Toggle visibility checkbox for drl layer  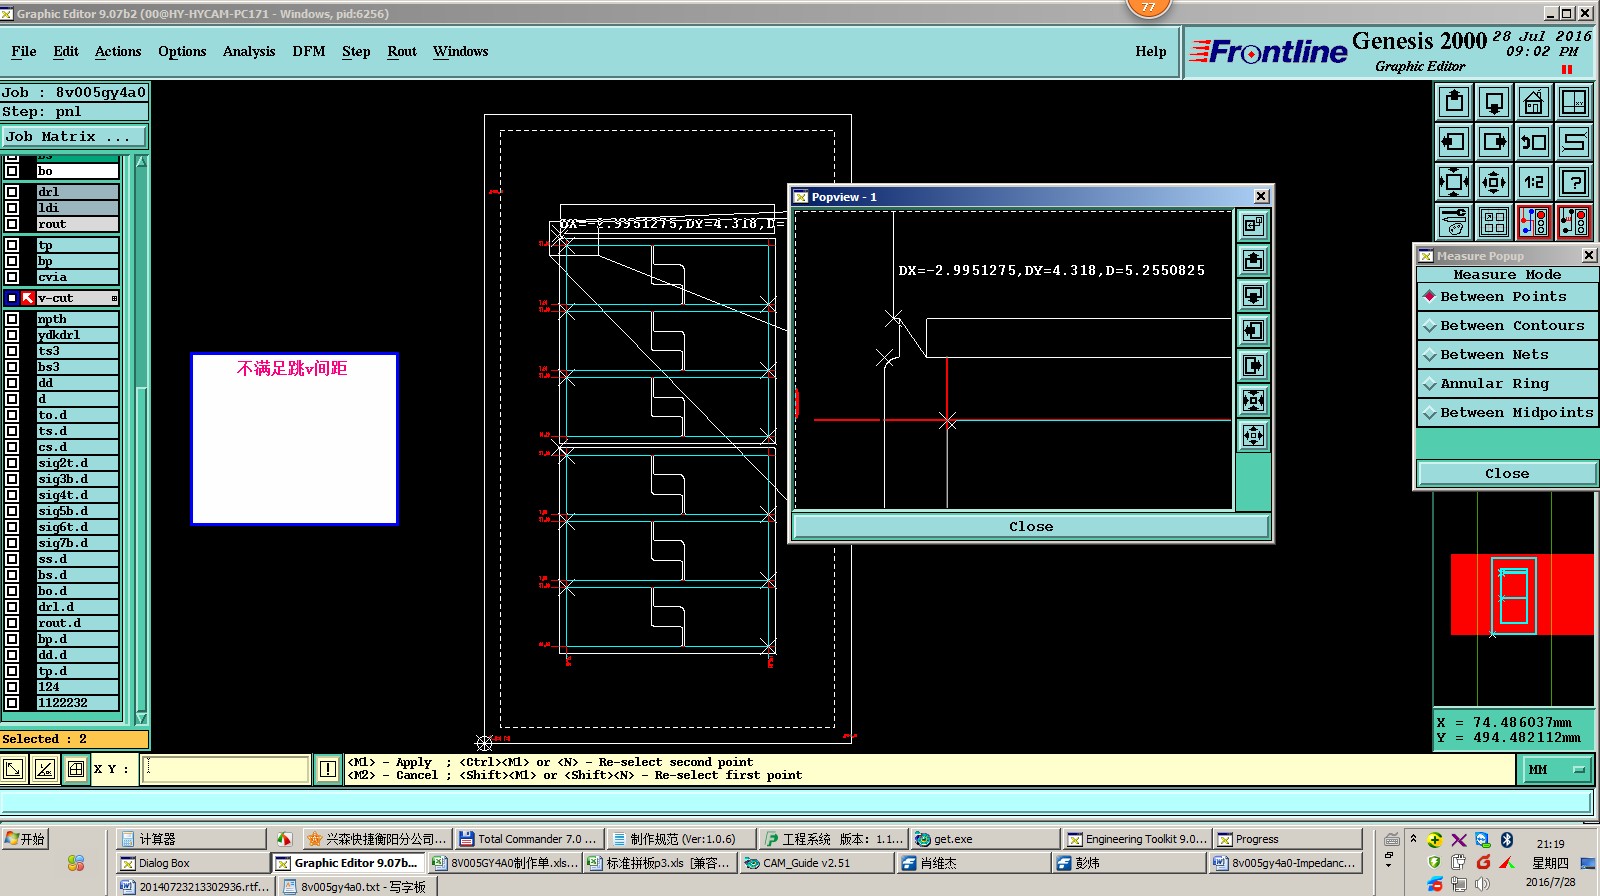pyautogui.click(x=12, y=192)
